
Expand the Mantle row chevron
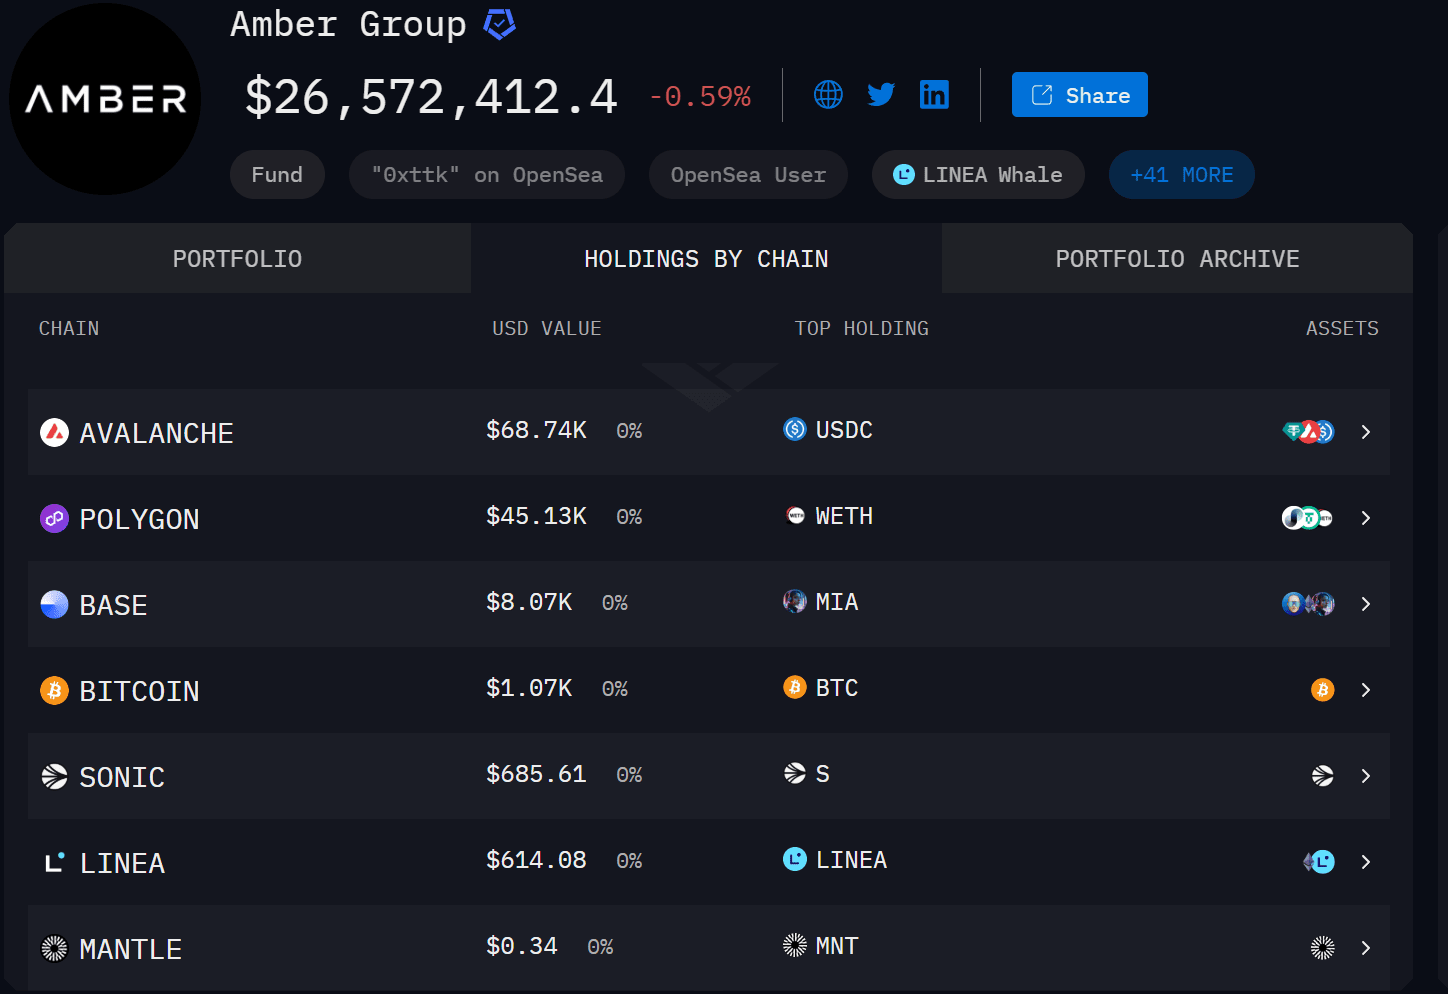(1366, 948)
